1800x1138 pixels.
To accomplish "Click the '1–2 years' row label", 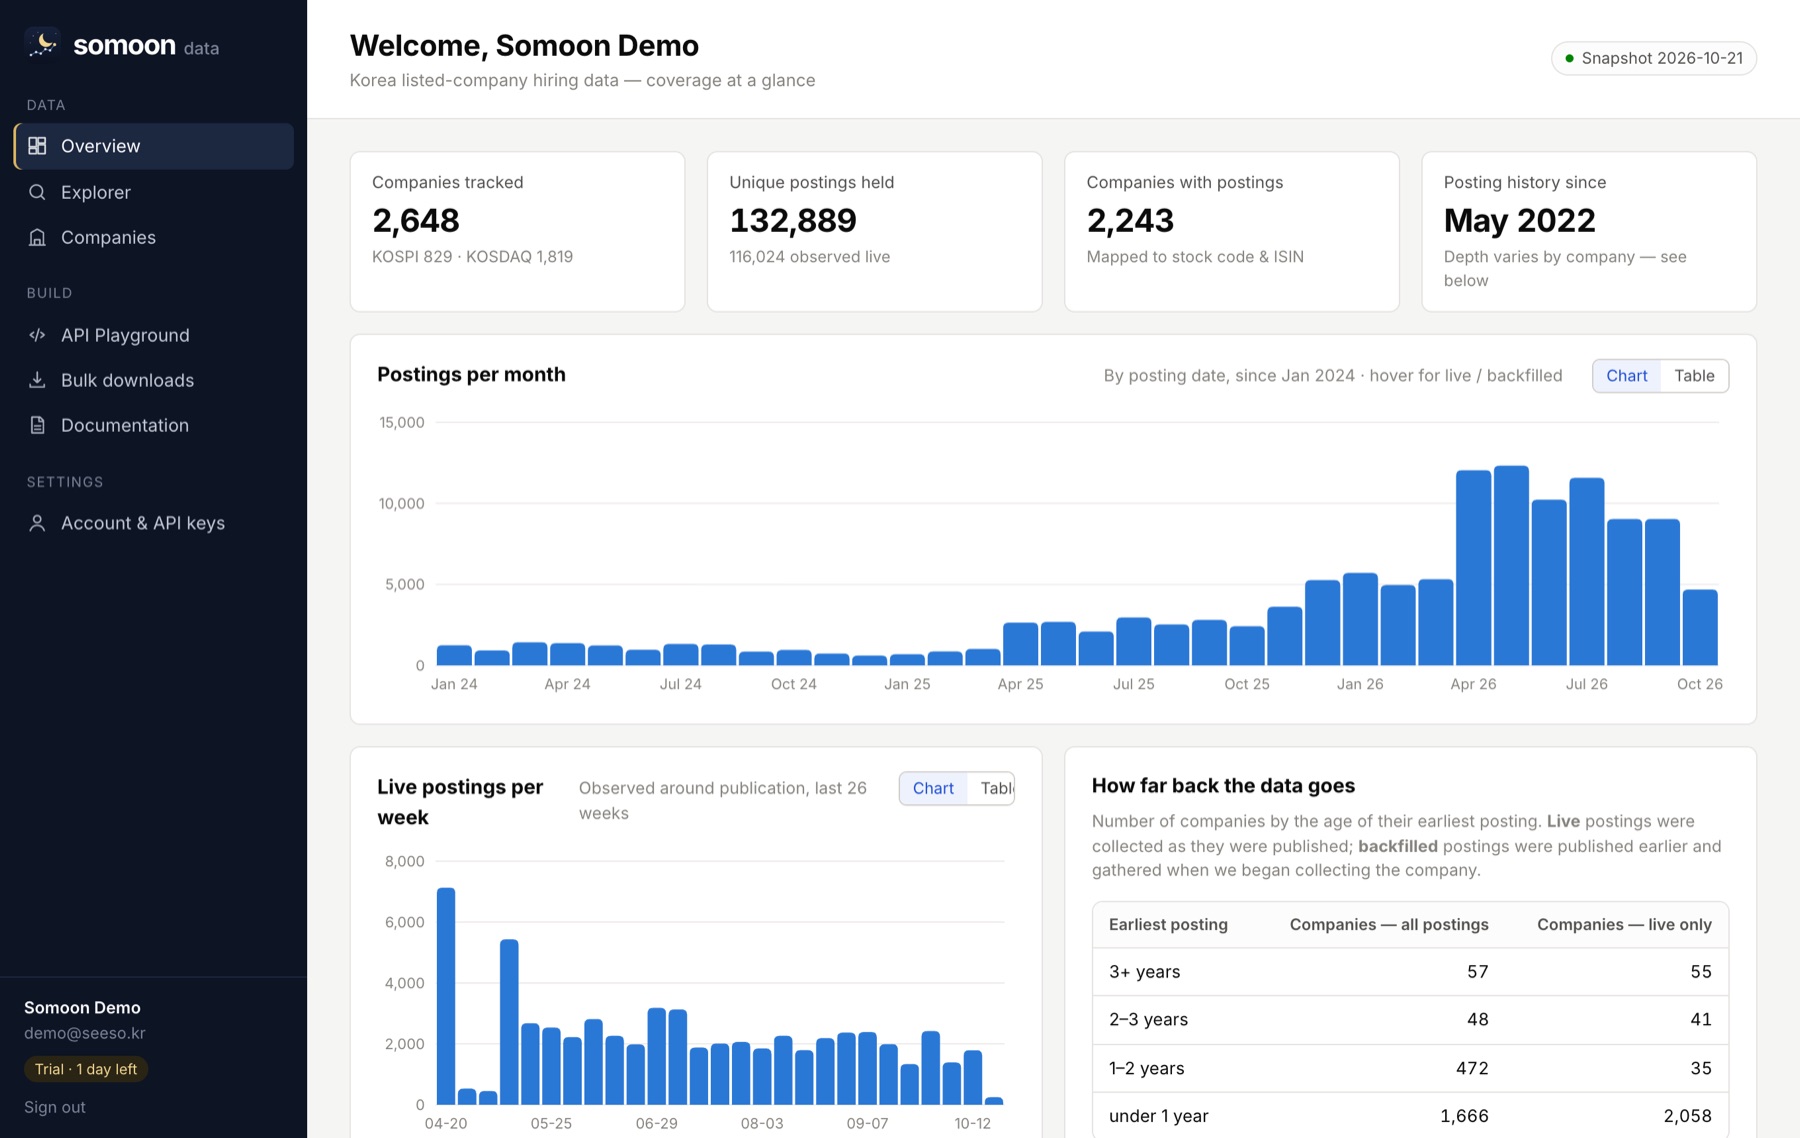I will (x=1146, y=1068).
